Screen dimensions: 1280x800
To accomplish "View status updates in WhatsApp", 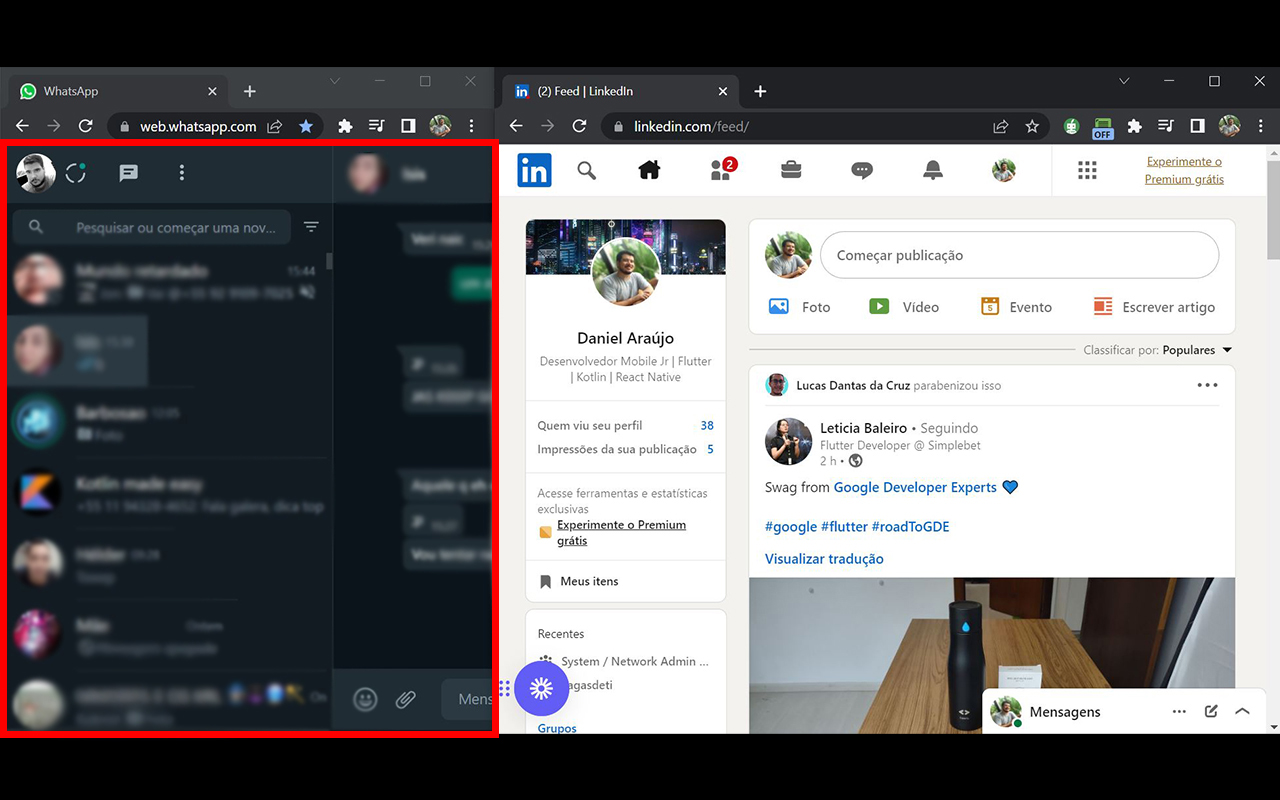I will pos(75,172).
